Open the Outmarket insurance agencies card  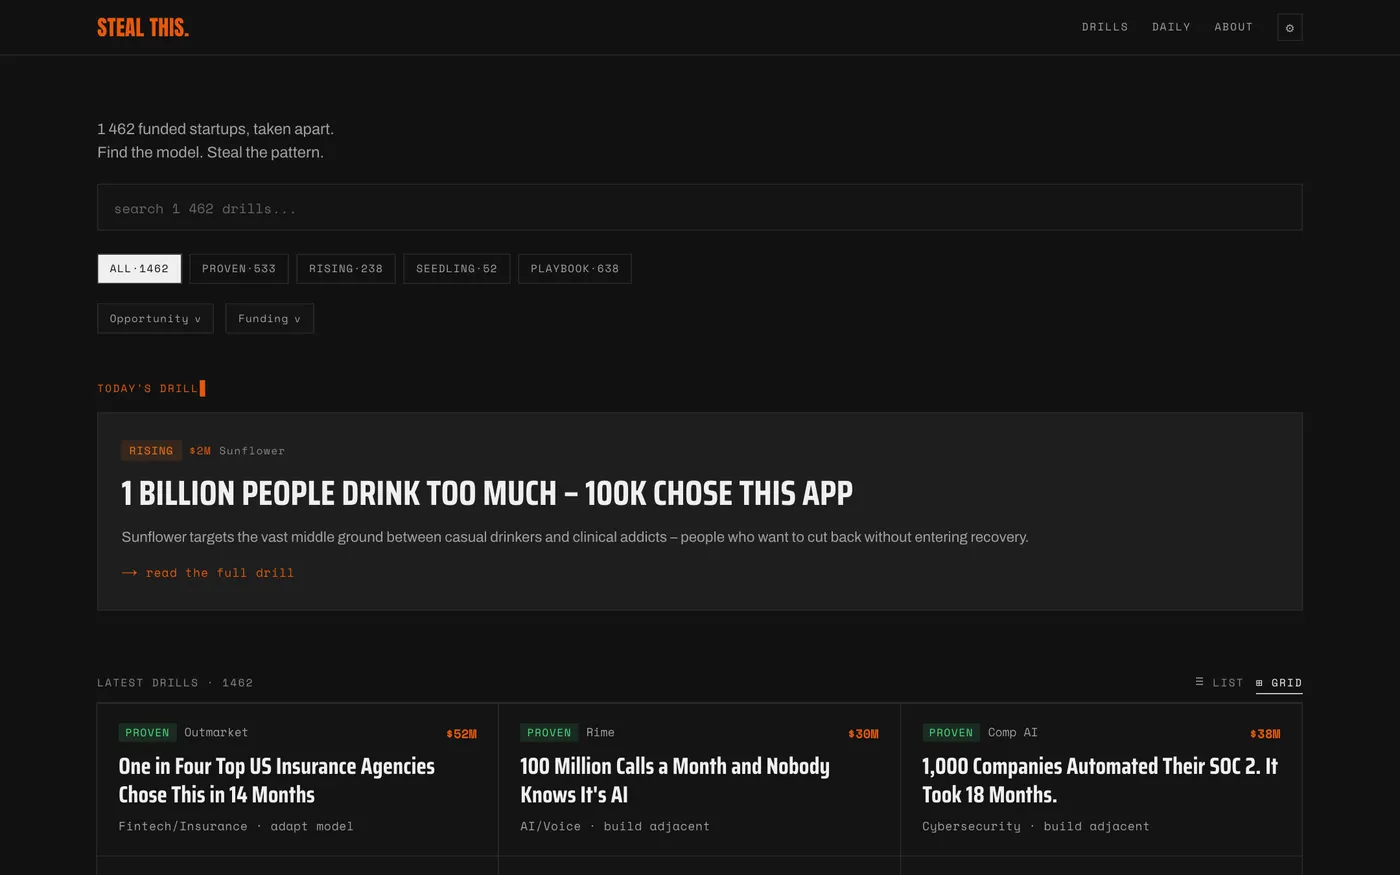click(x=298, y=780)
